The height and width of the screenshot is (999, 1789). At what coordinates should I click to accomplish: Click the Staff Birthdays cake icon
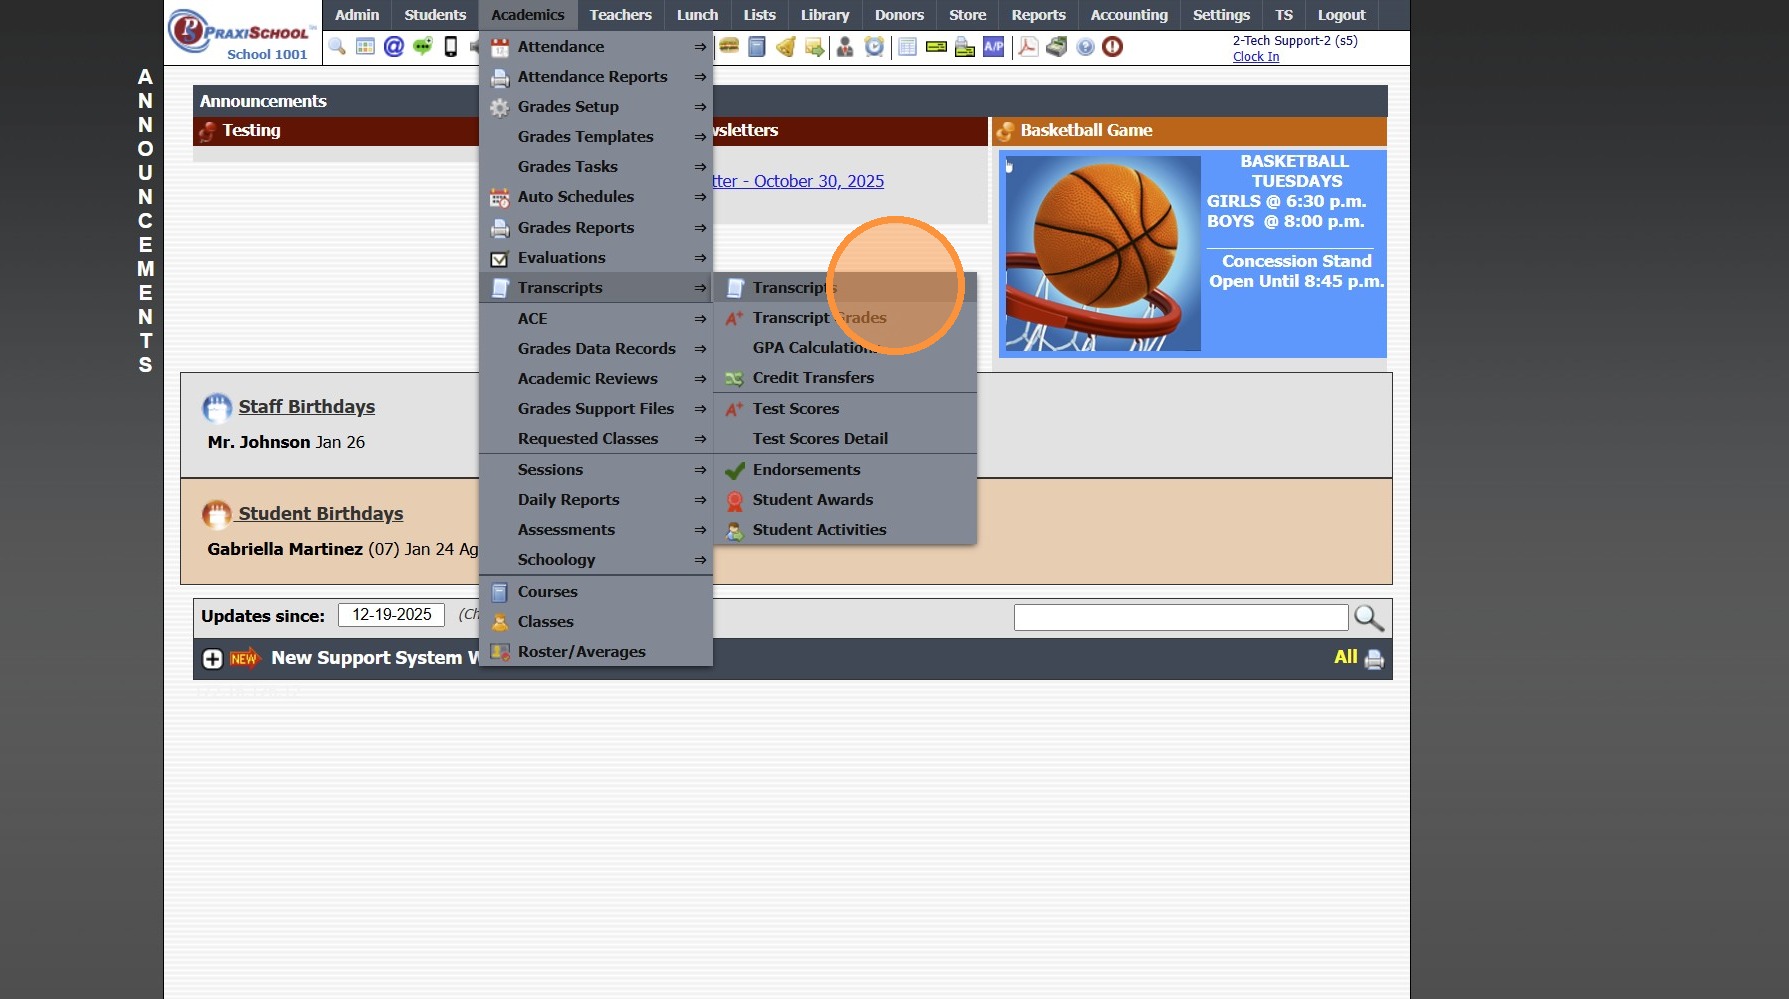(217, 408)
